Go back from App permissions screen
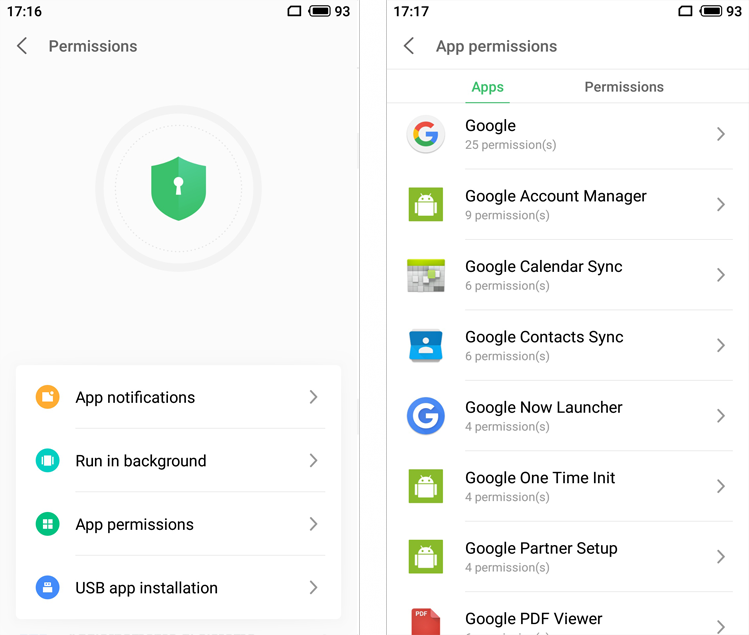749x635 pixels. 409,46
